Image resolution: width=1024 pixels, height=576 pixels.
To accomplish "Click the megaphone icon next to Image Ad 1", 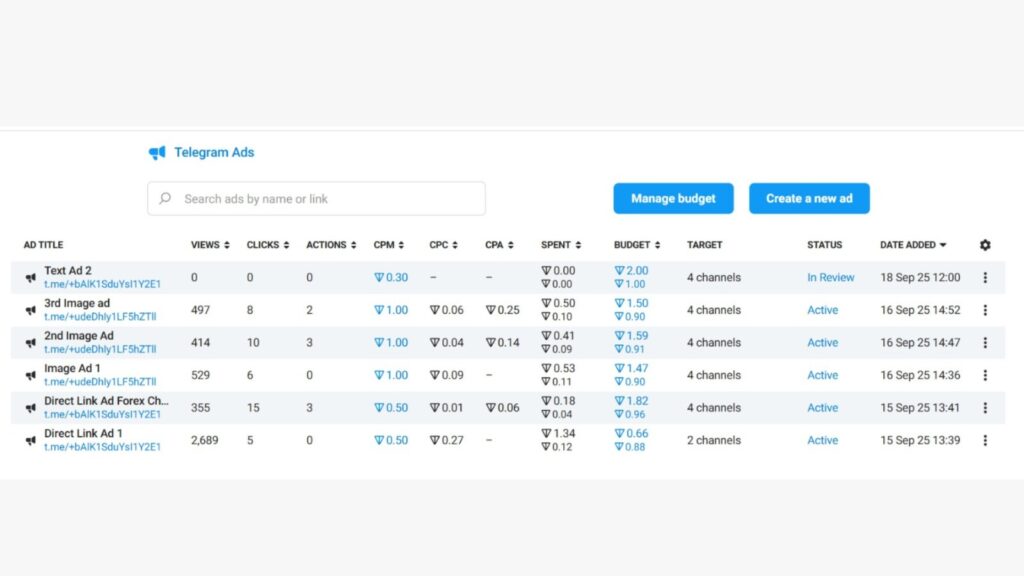I will 30,375.
